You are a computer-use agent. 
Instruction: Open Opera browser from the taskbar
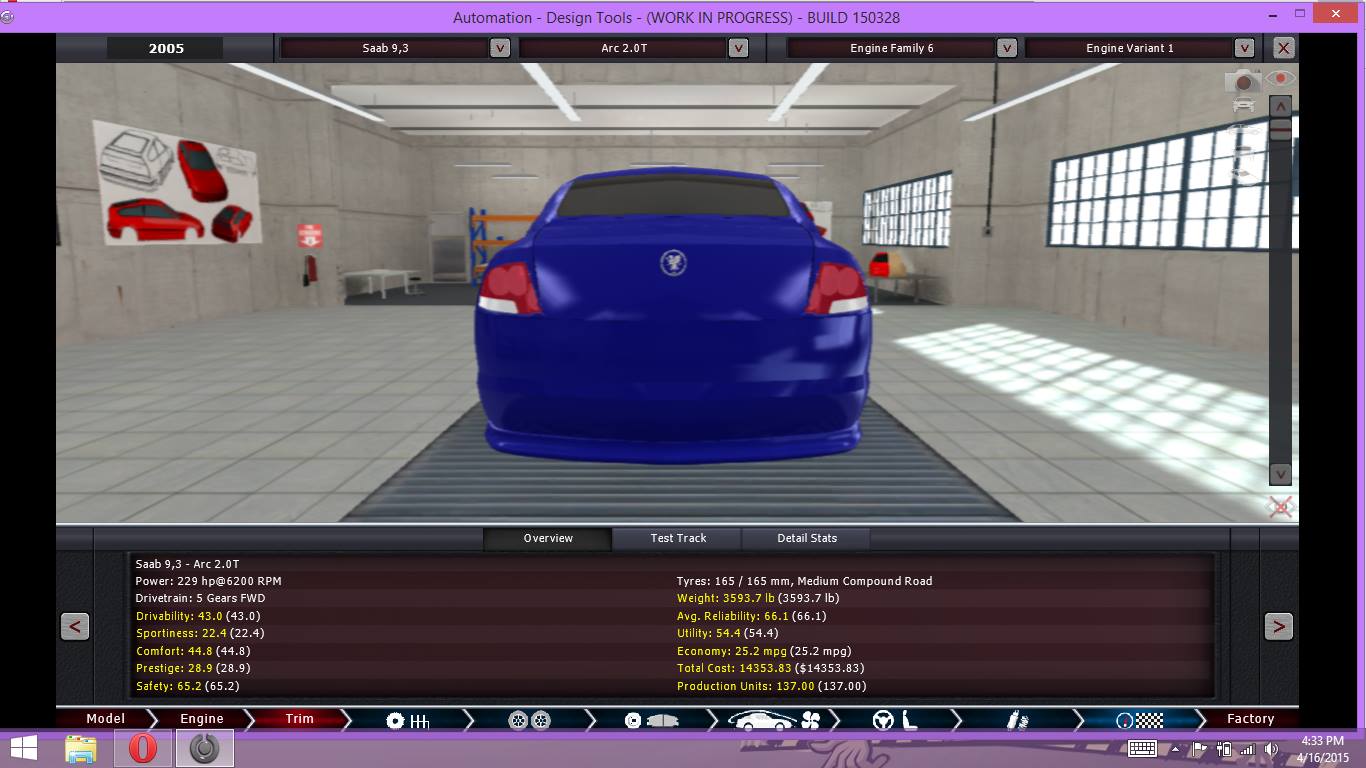[x=143, y=748]
